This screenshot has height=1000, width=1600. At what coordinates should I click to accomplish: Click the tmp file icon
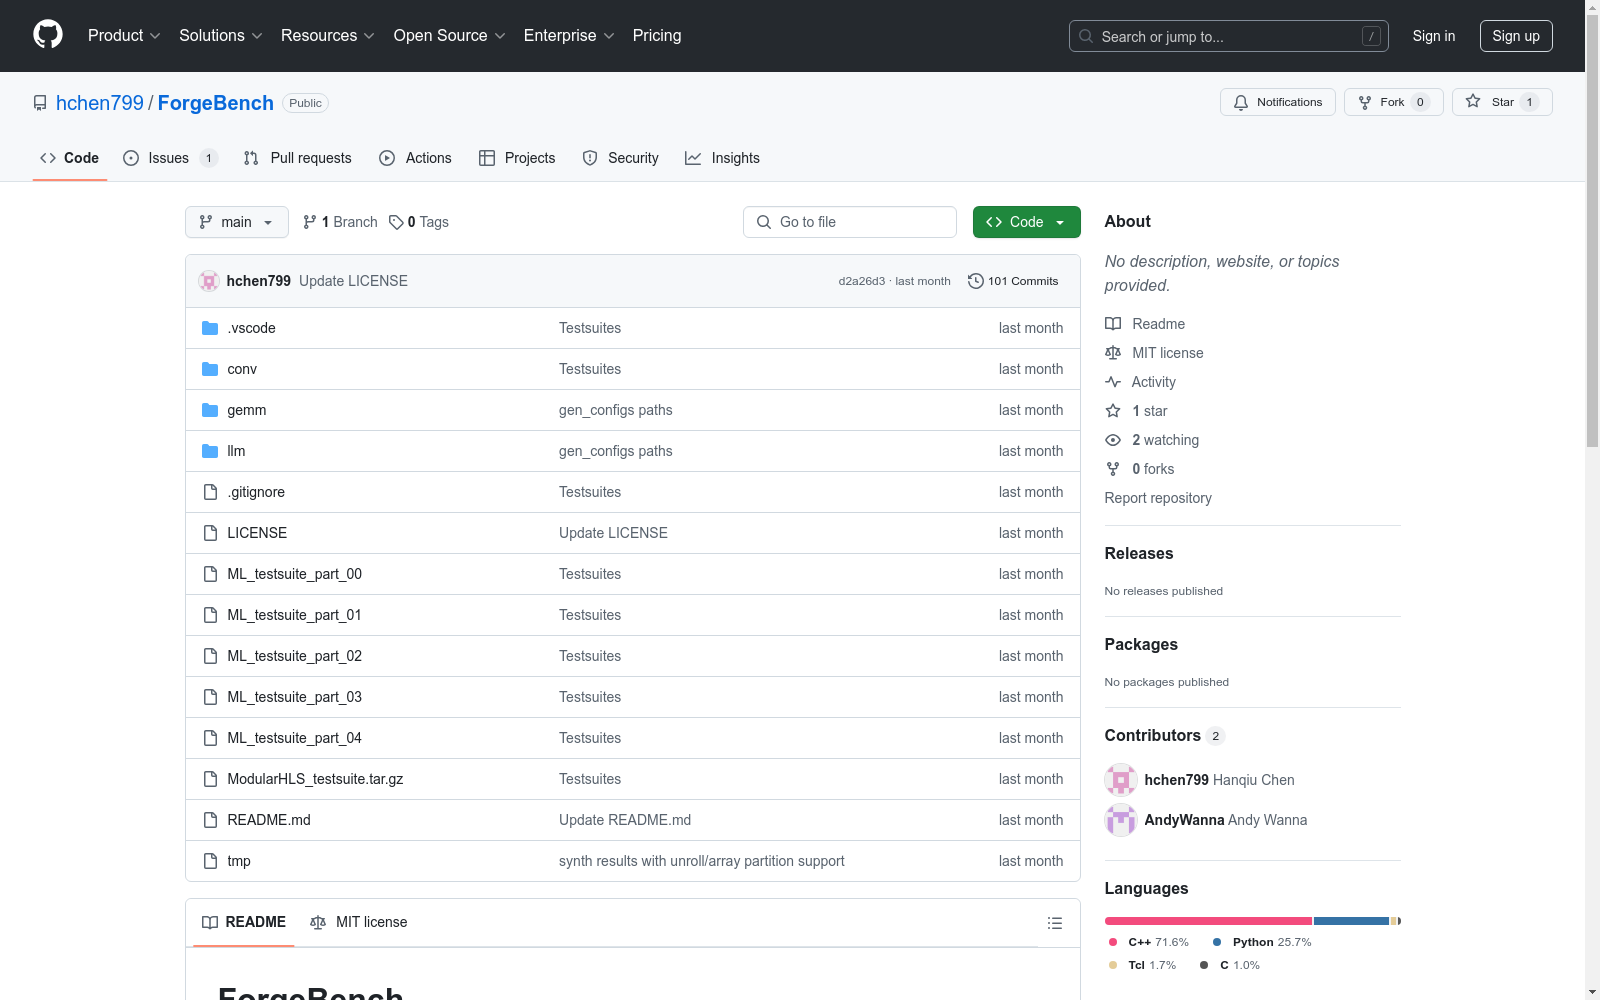coord(210,861)
